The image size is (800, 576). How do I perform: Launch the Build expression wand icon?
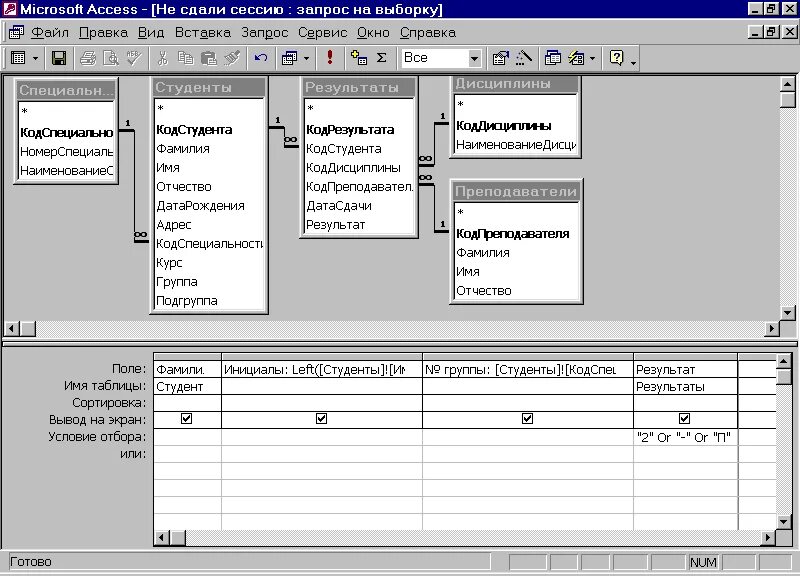(523, 58)
